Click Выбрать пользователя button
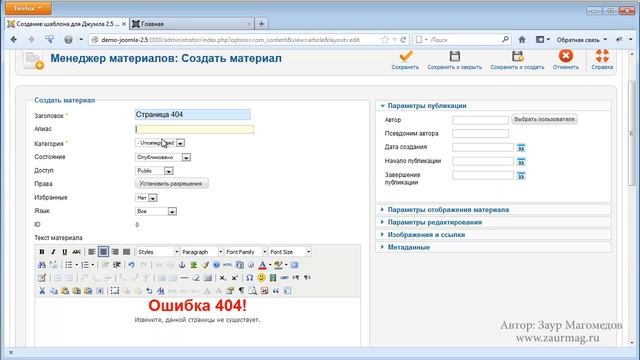This screenshot has width=640, height=360. tap(544, 119)
